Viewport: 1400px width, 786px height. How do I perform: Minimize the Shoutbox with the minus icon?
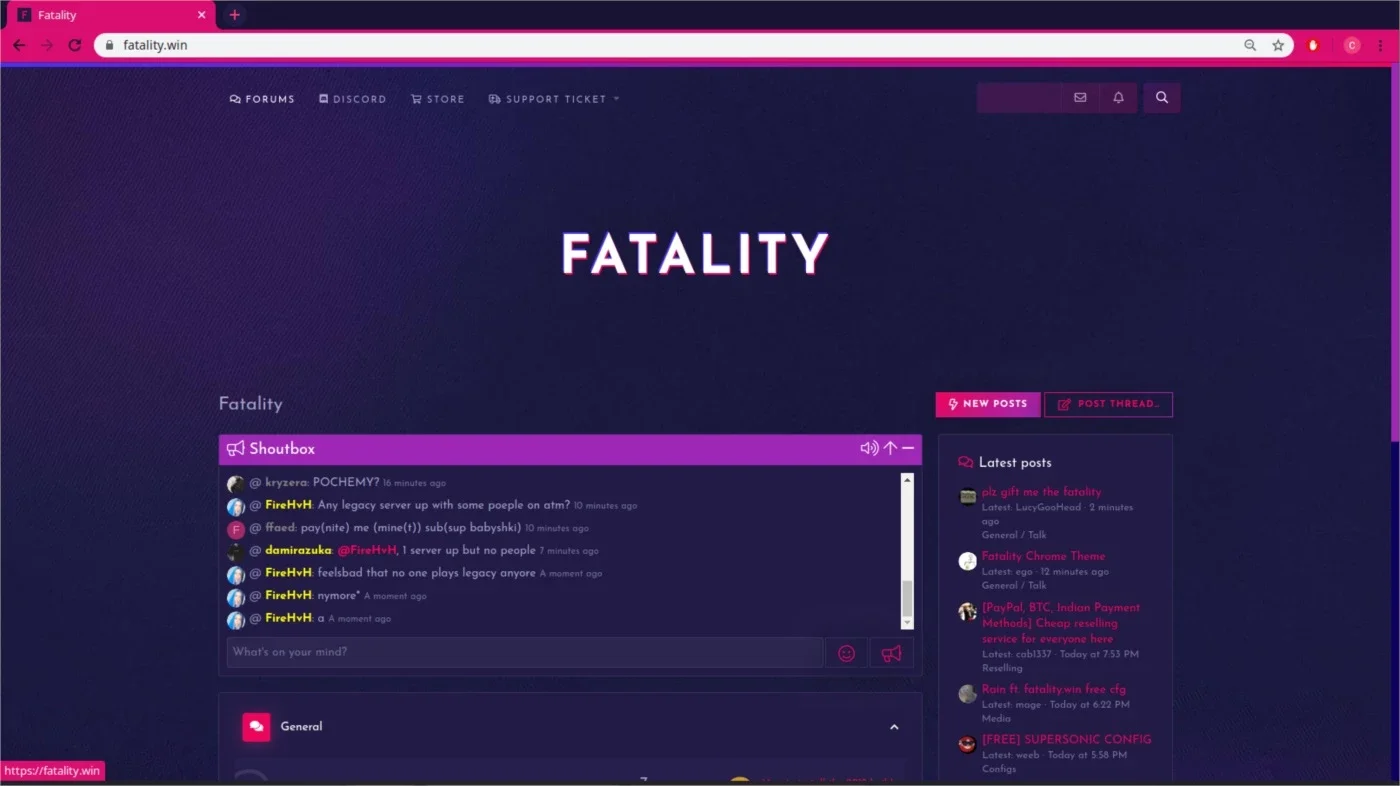[x=908, y=448]
